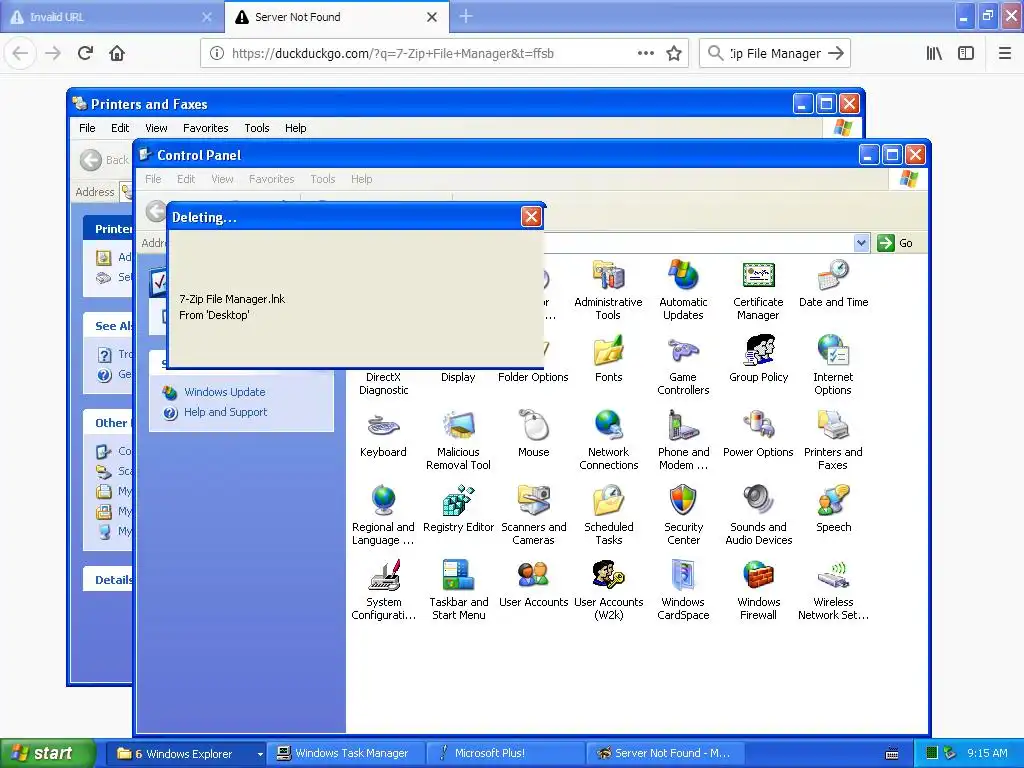
Task: Open Administrative Tools in Control Panel
Action: click(608, 289)
